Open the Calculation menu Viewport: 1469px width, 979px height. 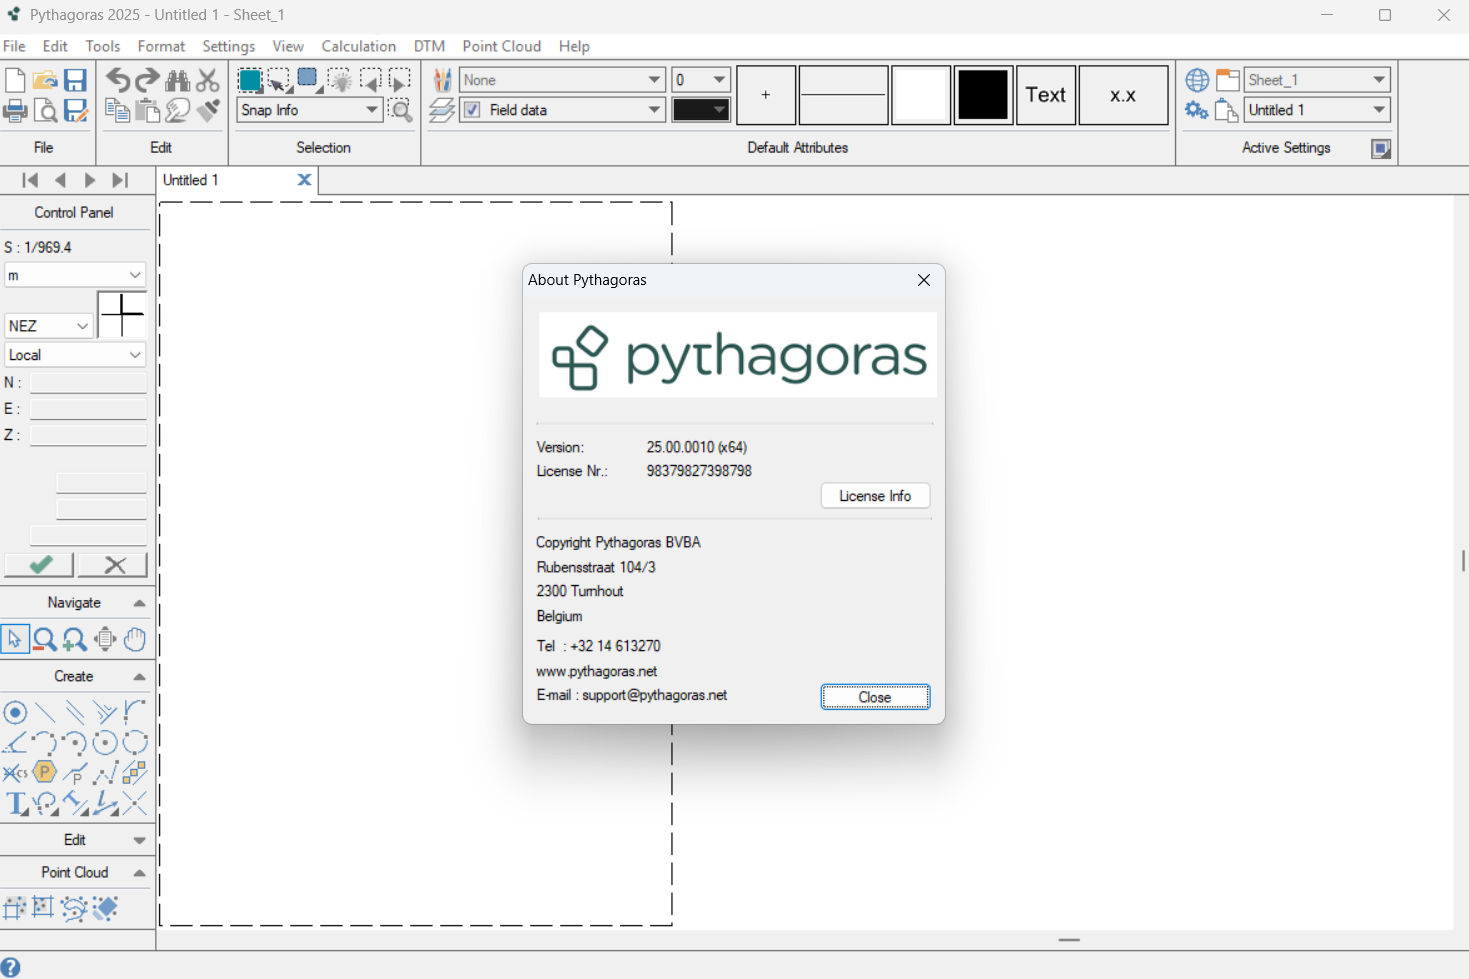click(359, 46)
